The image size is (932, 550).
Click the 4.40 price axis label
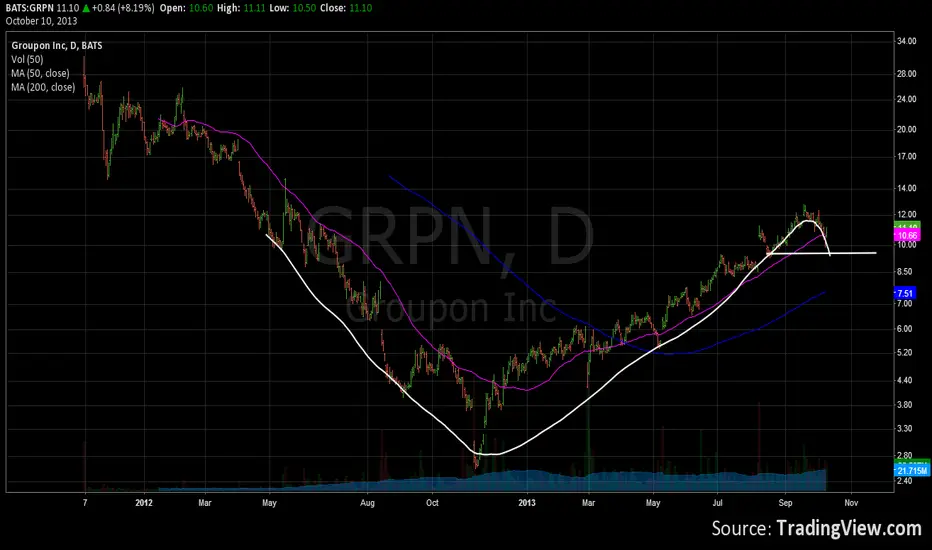tap(904, 381)
